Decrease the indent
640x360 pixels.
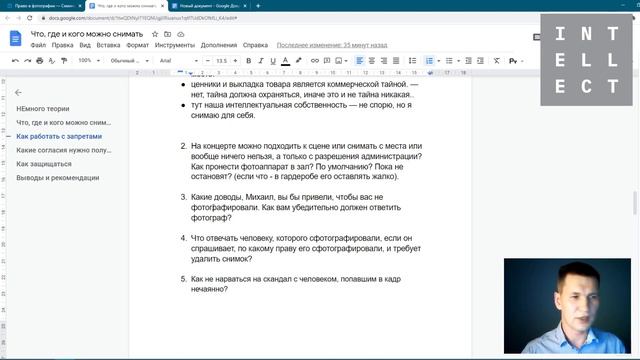point(468,61)
